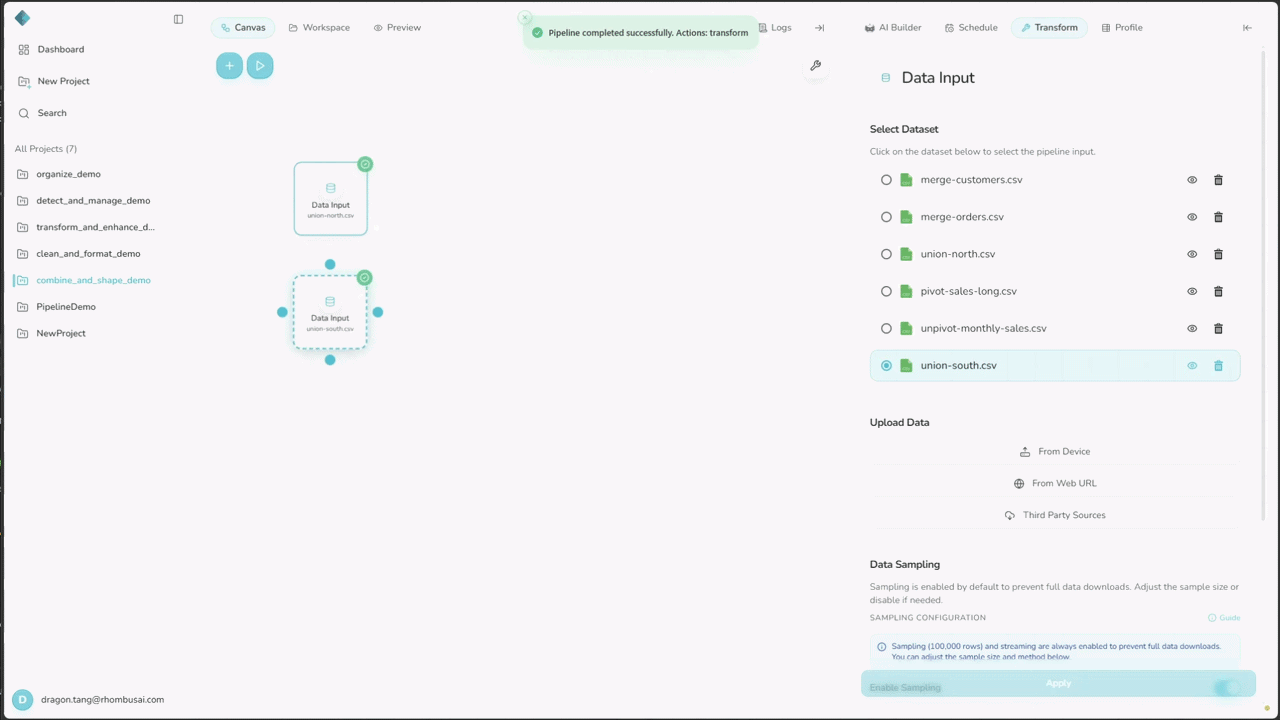The height and width of the screenshot is (720, 1280).
Task: Select the union-north.csv Data Input node
Action: (331, 199)
